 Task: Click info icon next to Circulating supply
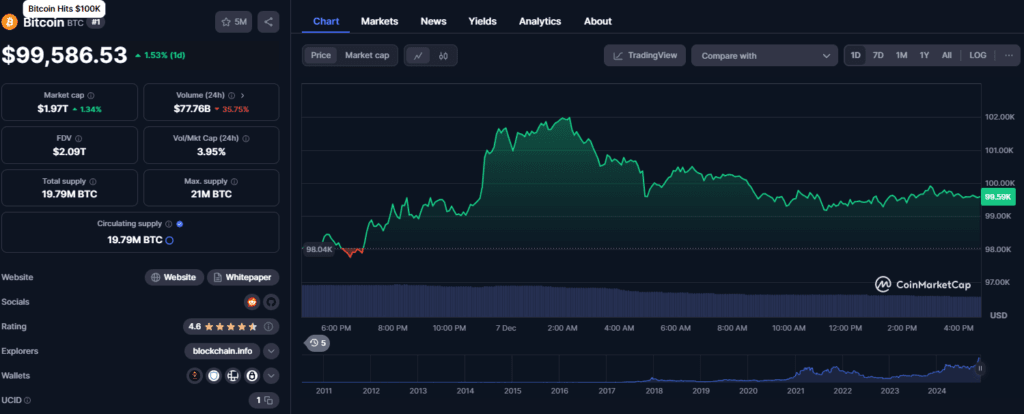(x=168, y=224)
